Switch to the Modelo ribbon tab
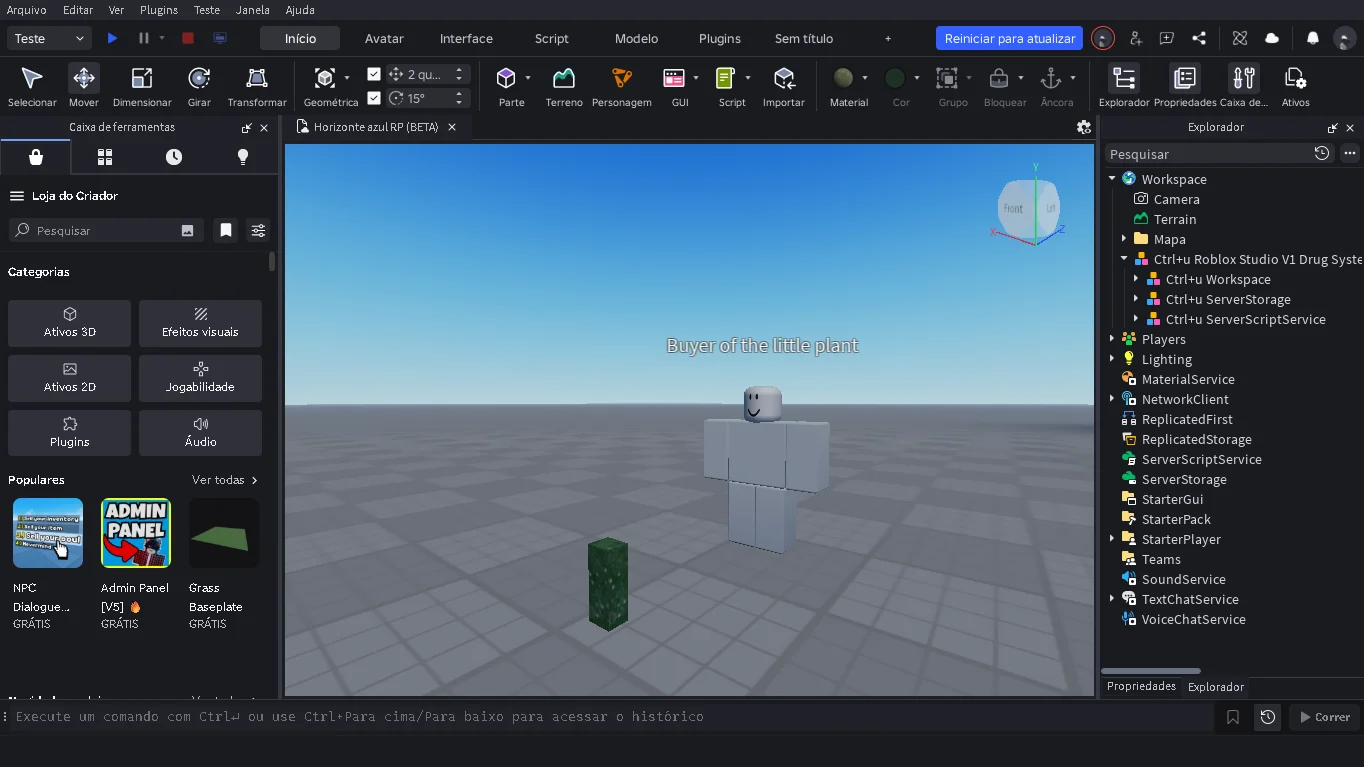This screenshot has height=767, width=1364. click(x=636, y=38)
